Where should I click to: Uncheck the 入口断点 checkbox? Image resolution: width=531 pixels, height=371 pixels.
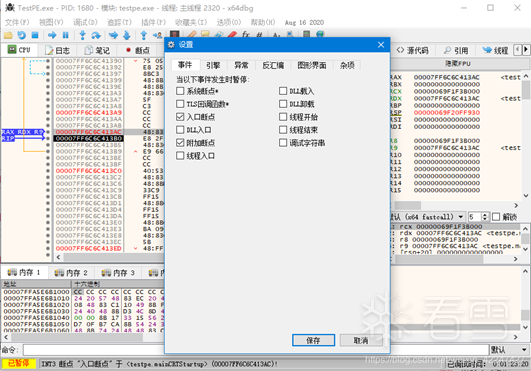[180, 117]
